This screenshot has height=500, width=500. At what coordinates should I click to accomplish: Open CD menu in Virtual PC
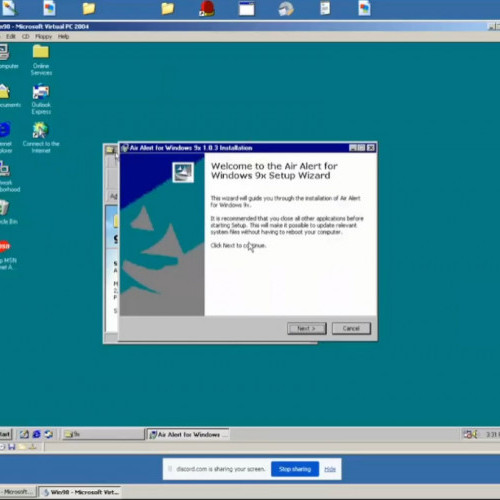point(26,36)
